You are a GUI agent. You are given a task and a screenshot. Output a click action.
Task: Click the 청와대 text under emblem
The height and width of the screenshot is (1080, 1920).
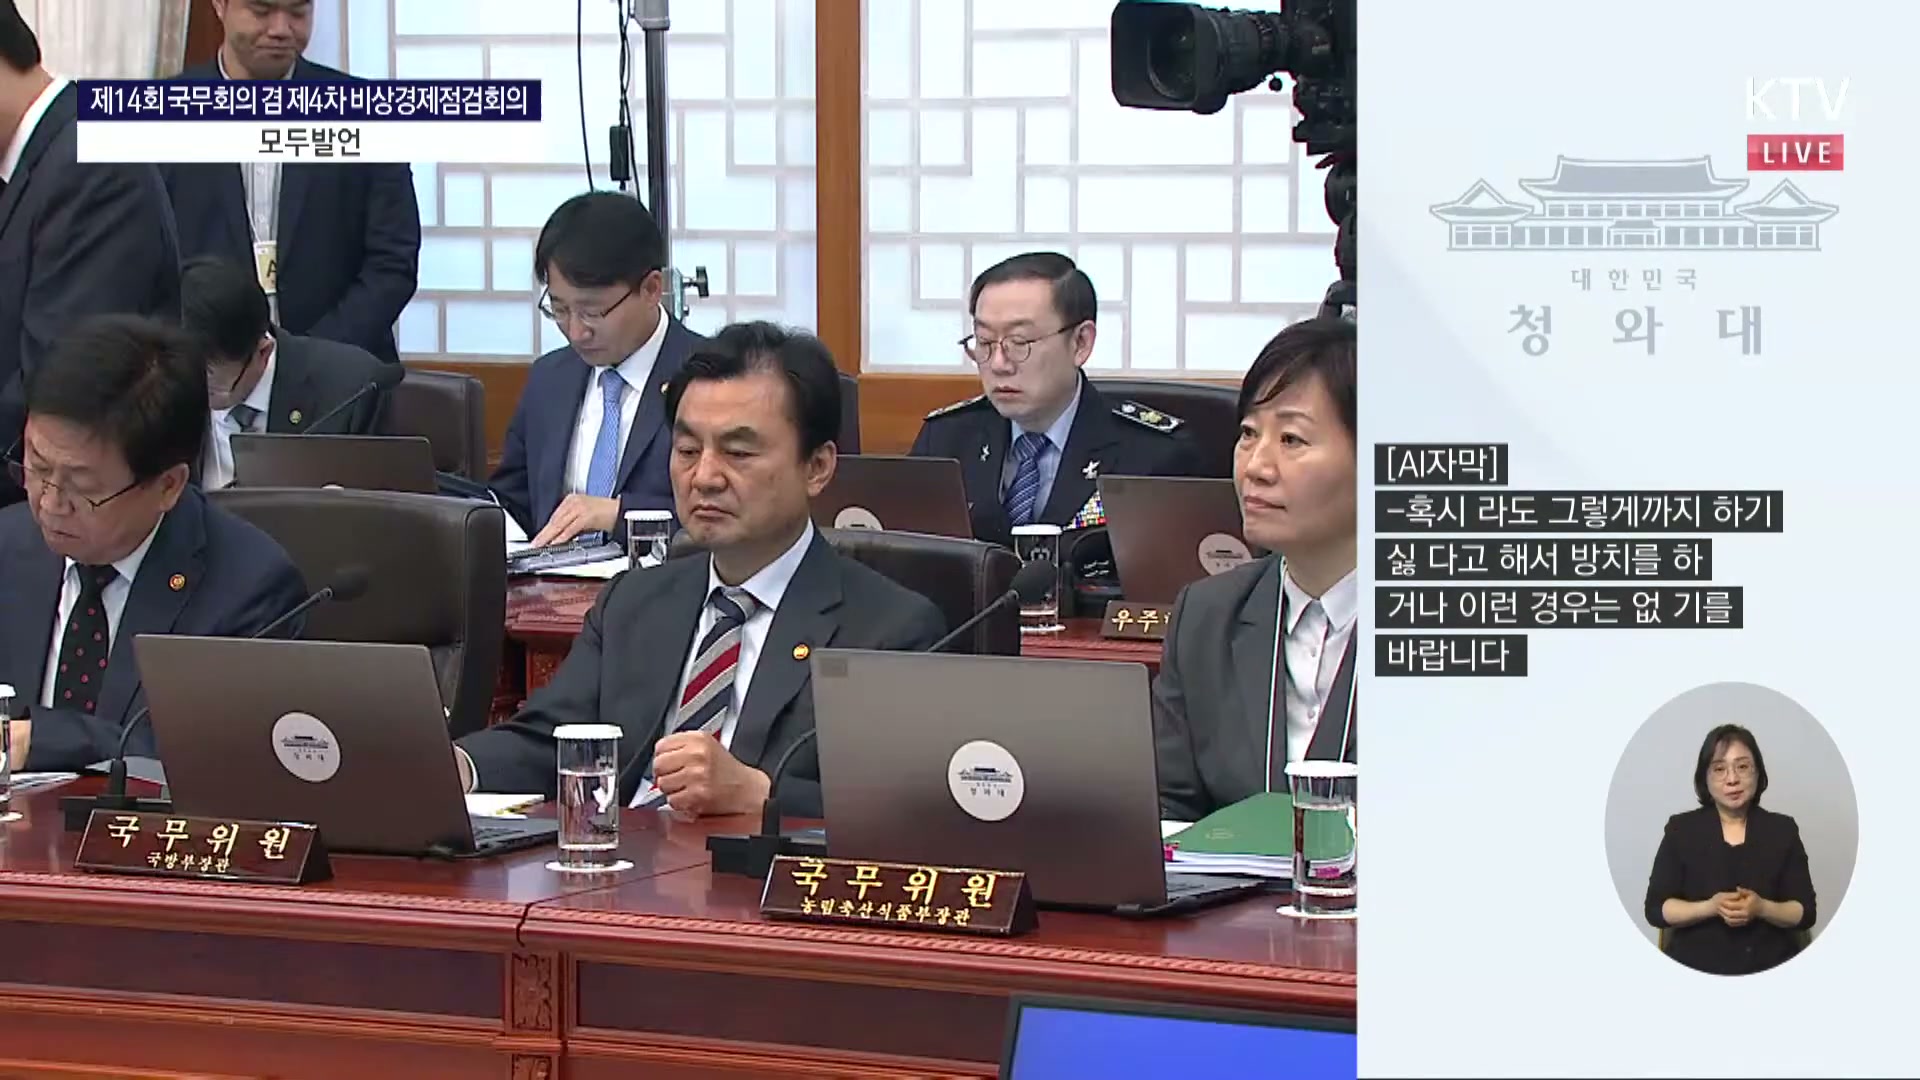(1633, 331)
